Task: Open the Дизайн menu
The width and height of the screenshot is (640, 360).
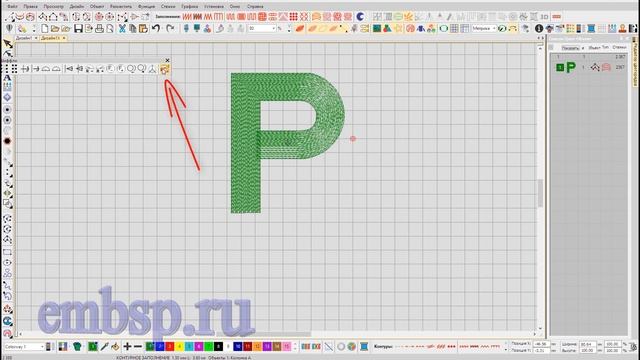Action: point(77,7)
